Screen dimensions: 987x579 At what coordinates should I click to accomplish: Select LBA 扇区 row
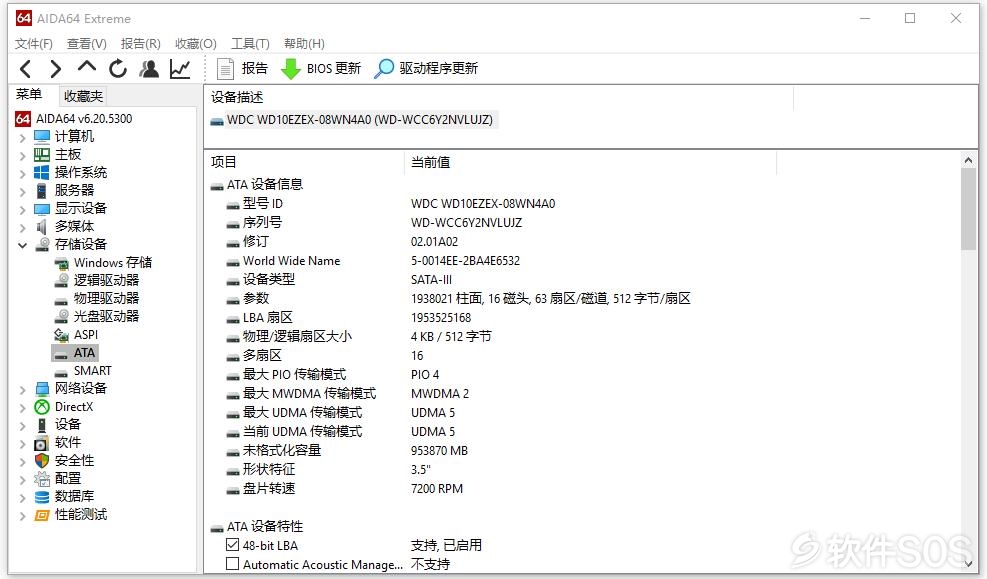click(x=268, y=317)
